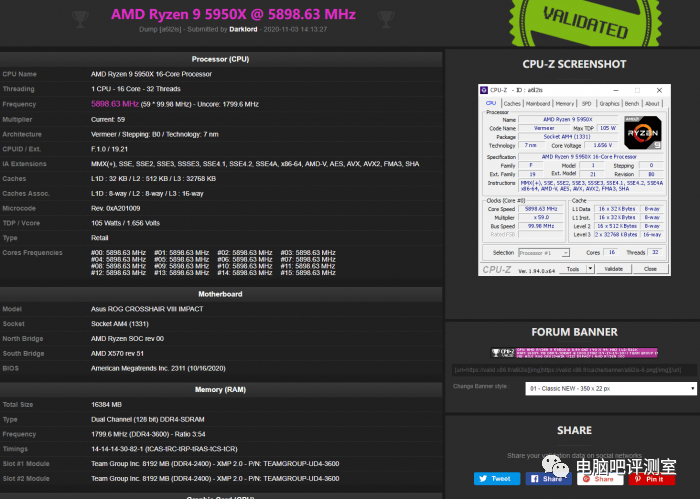Click the right trophy icon beside the title
The height and width of the screenshot is (499, 700).
386,19
